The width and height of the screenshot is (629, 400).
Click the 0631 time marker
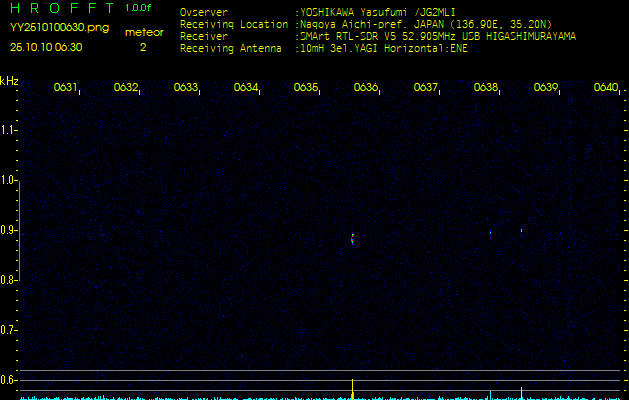(x=65, y=87)
